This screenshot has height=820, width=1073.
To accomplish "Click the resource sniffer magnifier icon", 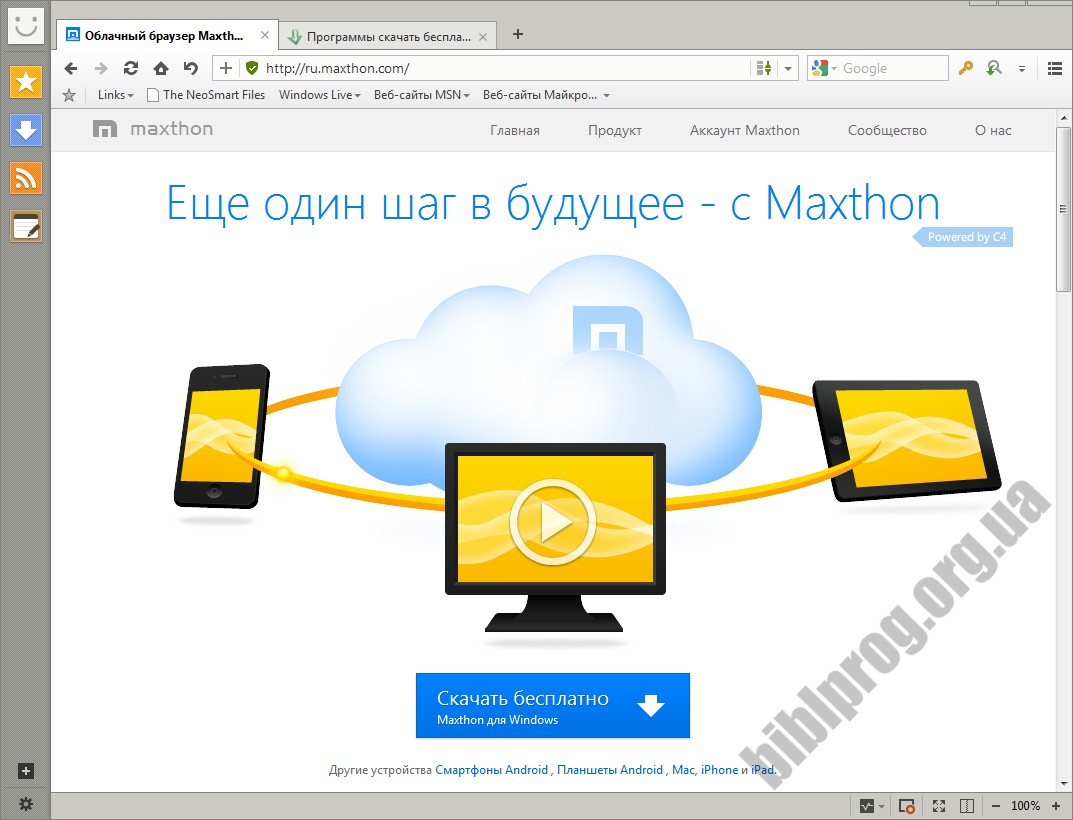I will pos(994,68).
